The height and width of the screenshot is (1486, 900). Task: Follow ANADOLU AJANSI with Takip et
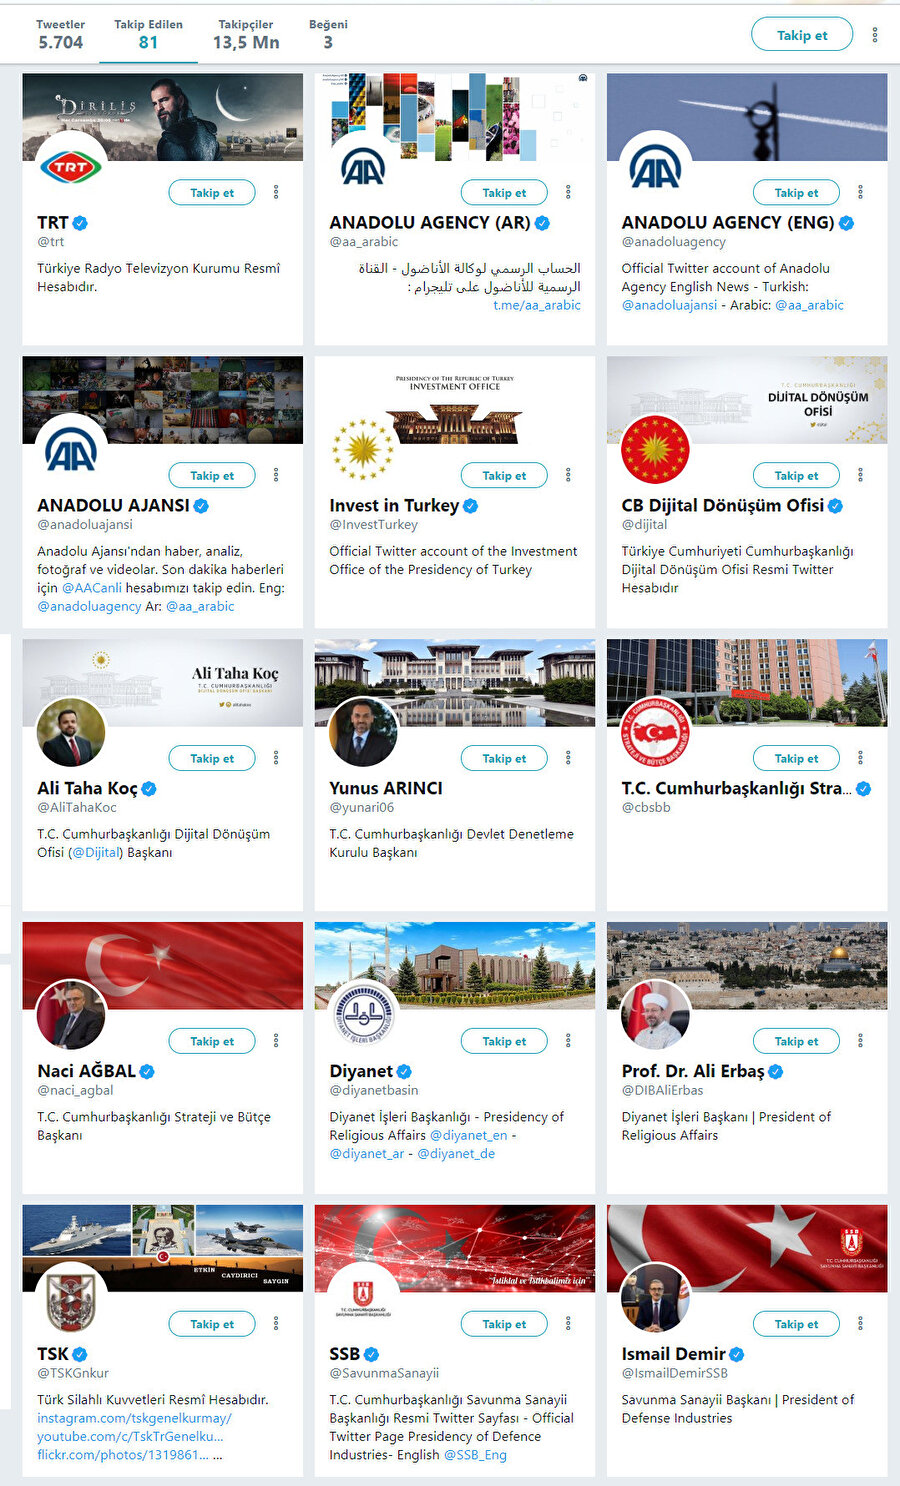(212, 475)
